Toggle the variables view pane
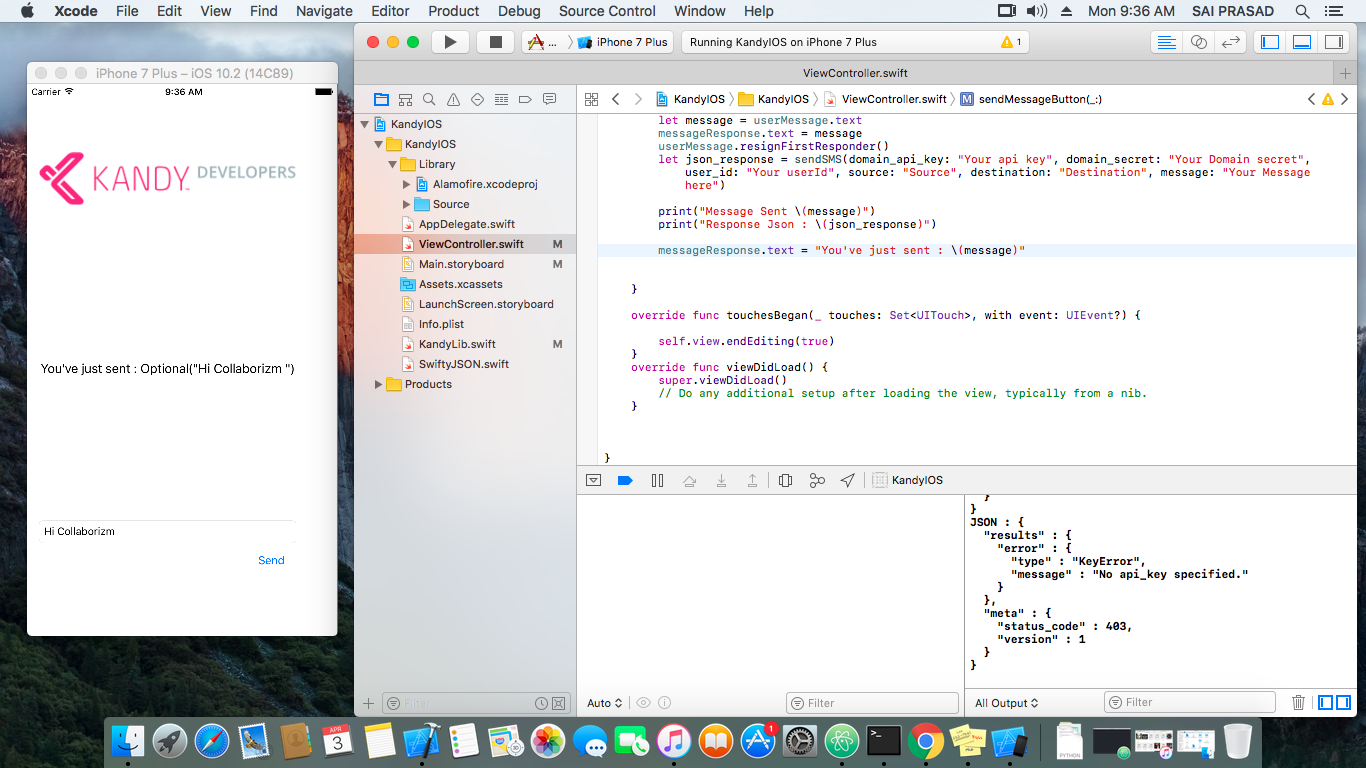Screen dimensions: 1366x768 click(1325, 703)
